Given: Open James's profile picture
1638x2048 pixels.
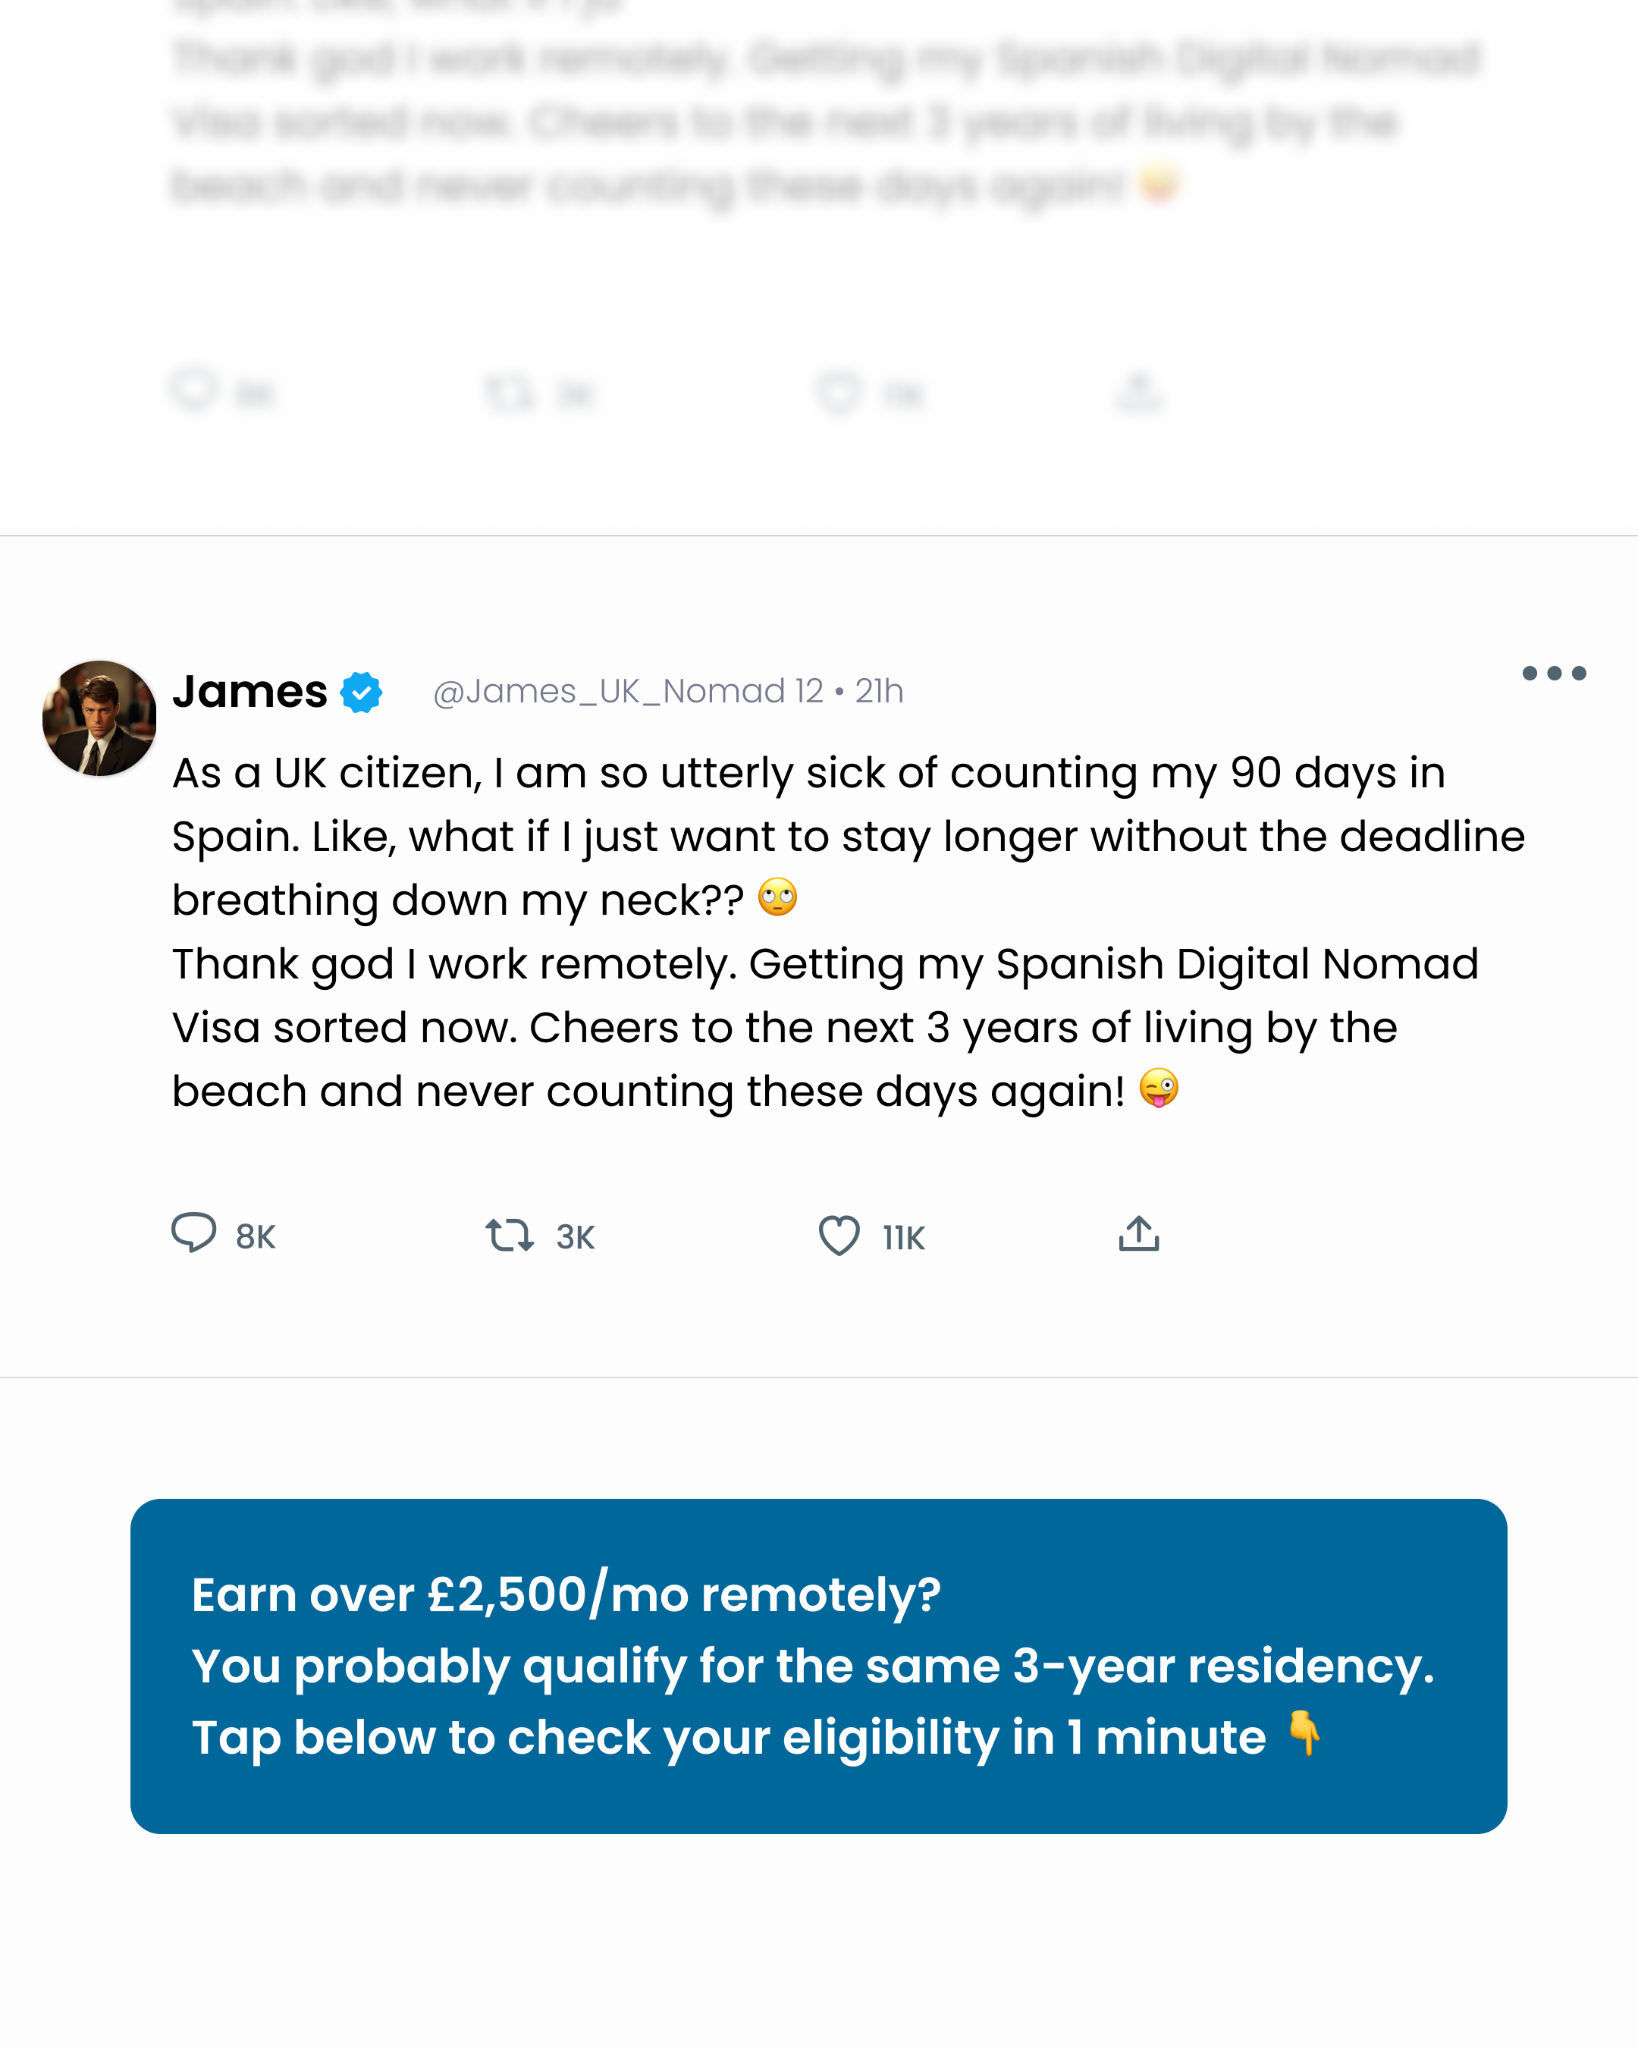Looking at the screenshot, I should (x=99, y=718).
